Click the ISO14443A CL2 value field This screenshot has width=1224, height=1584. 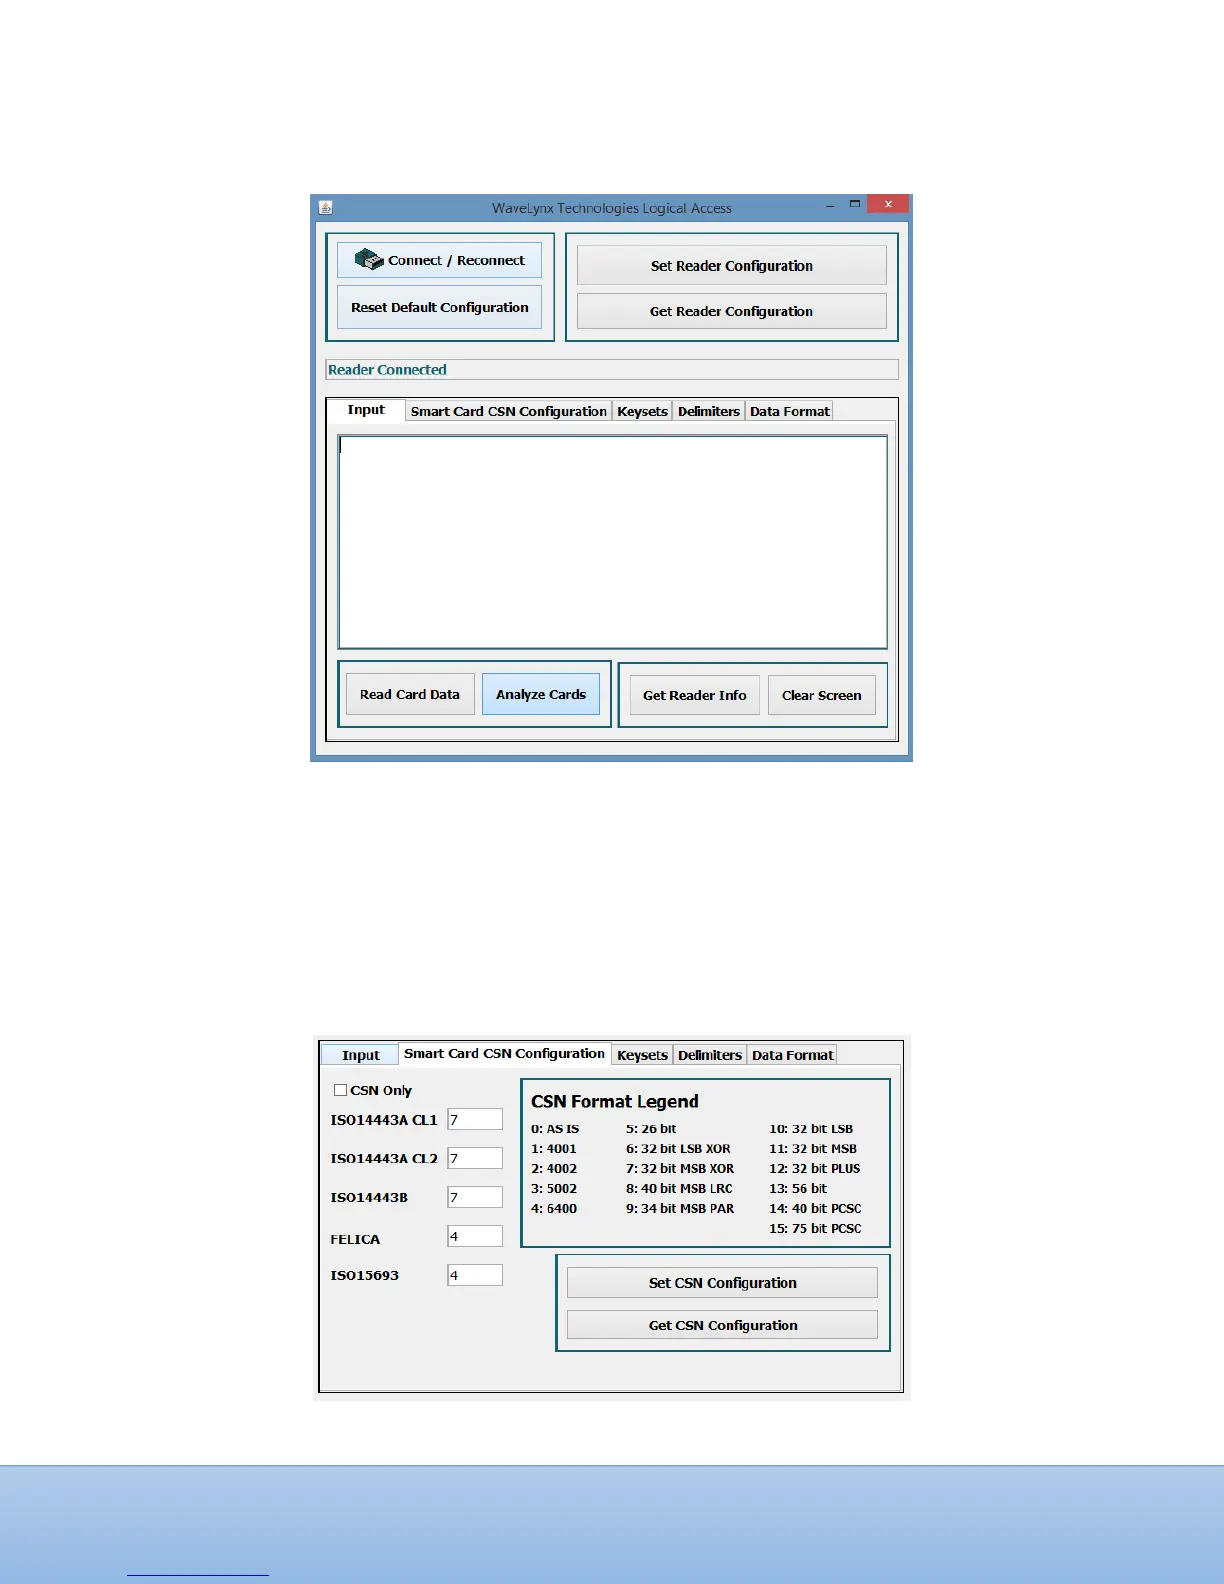pos(475,1158)
